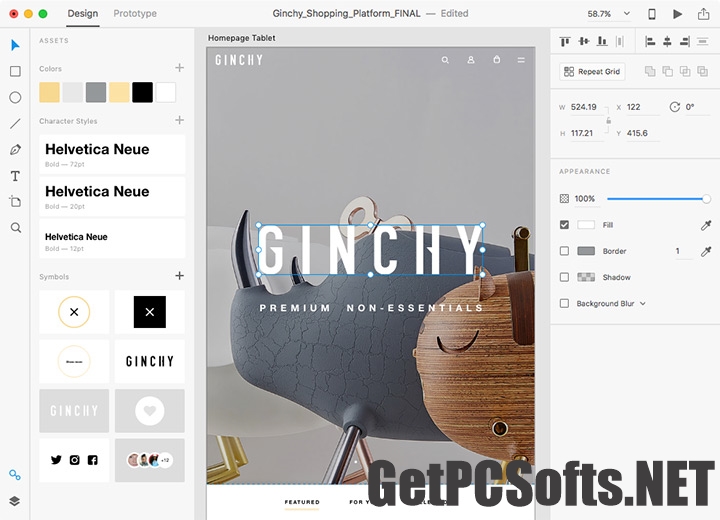720x520 pixels.
Task: Click the Exclude Overlap boolean icon
Action: [x=703, y=71]
